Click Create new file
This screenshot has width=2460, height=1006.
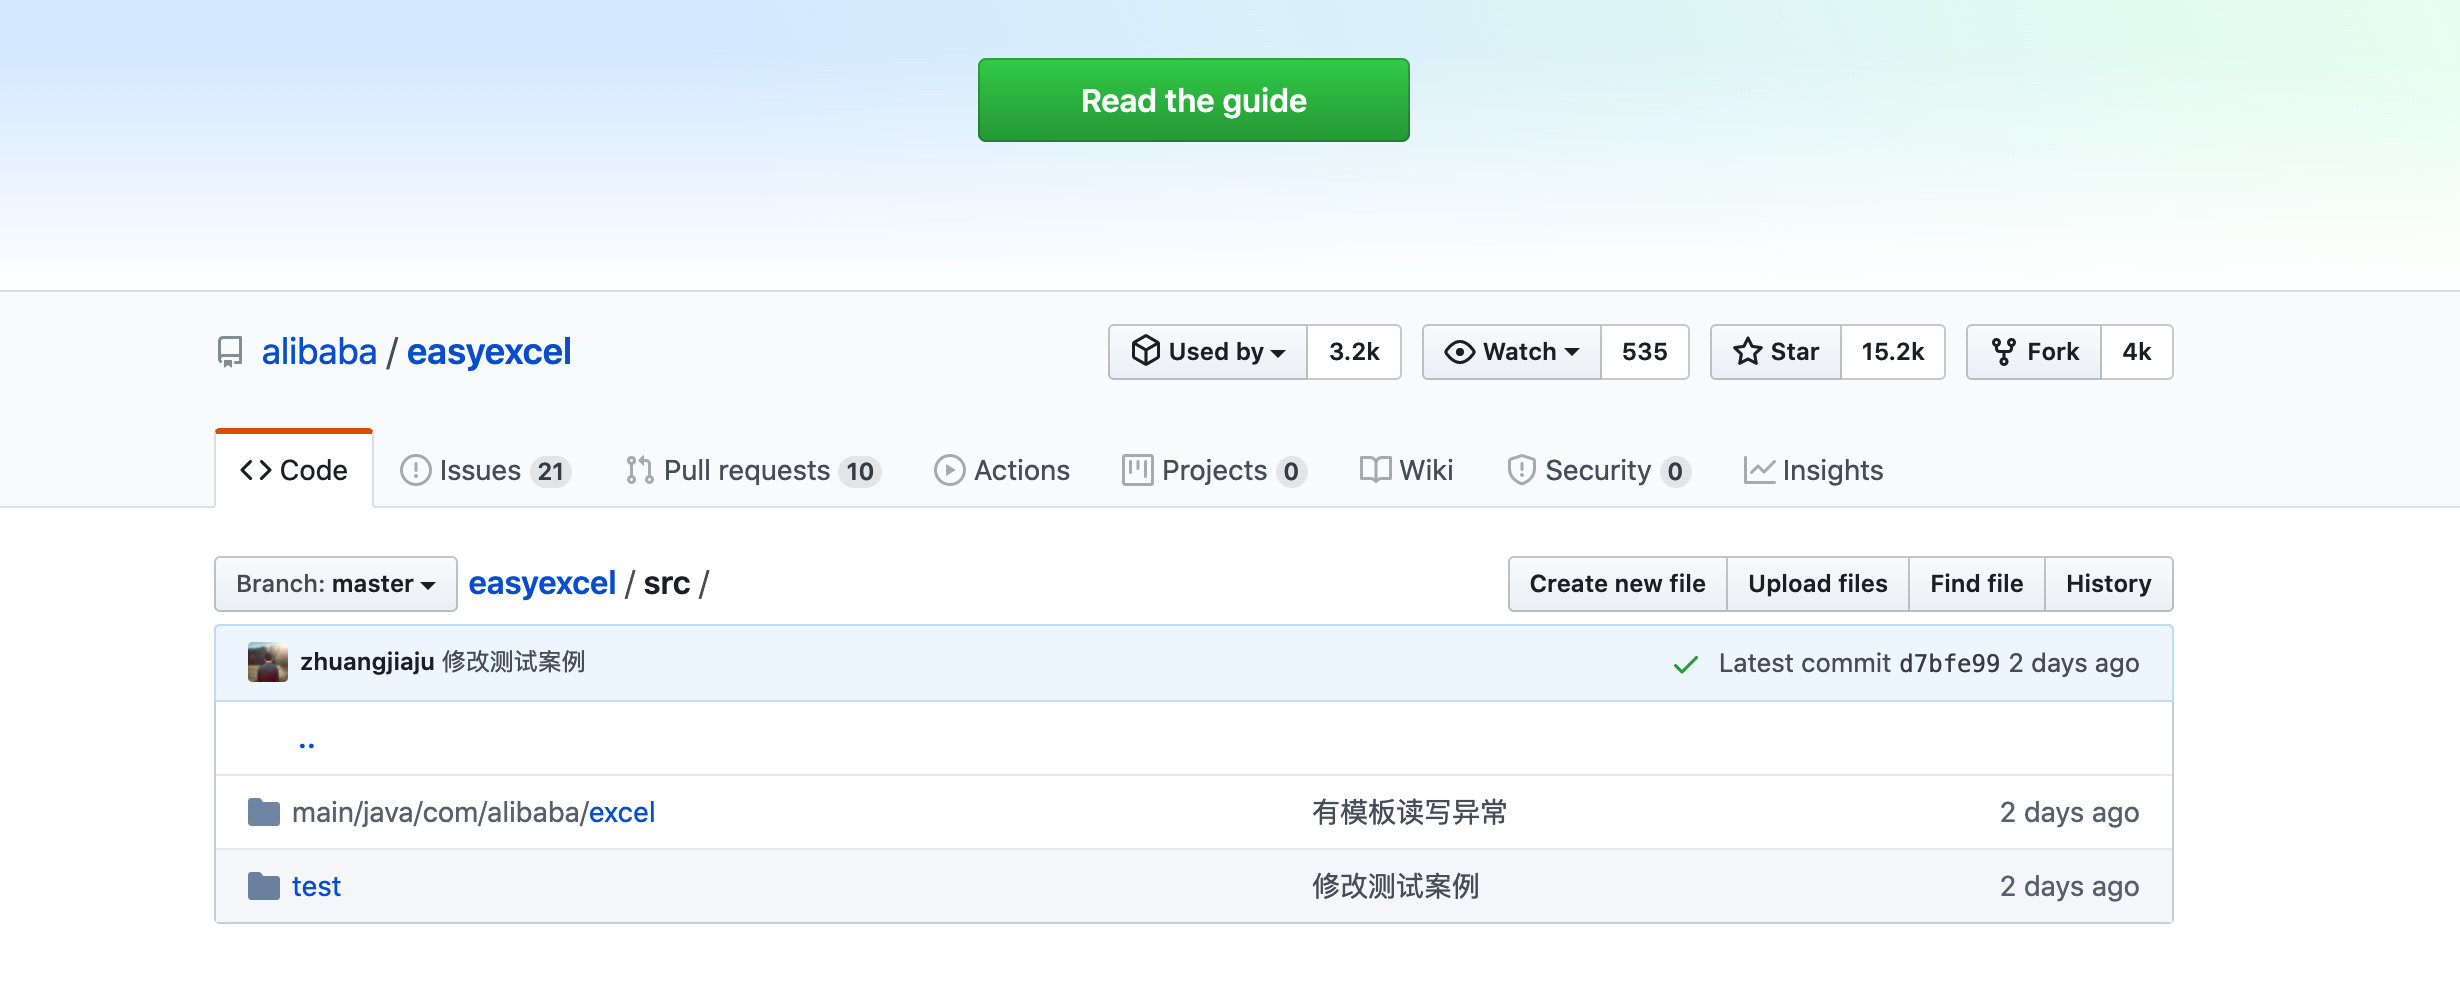[x=1618, y=584]
